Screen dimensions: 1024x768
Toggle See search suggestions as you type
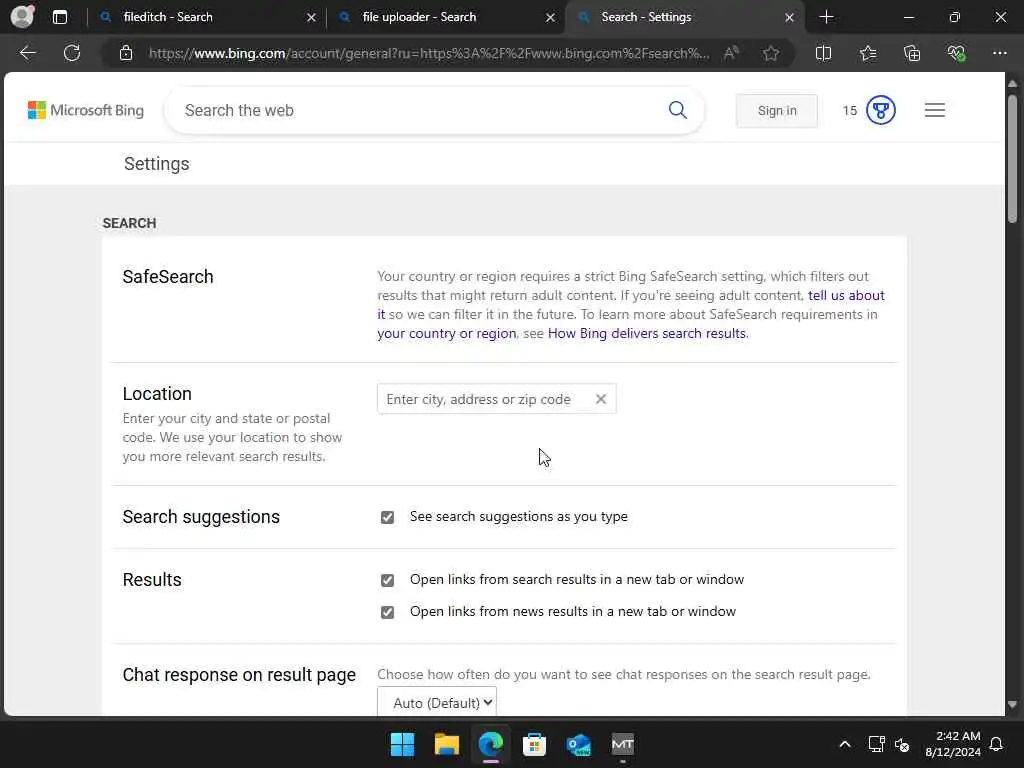(387, 517)
